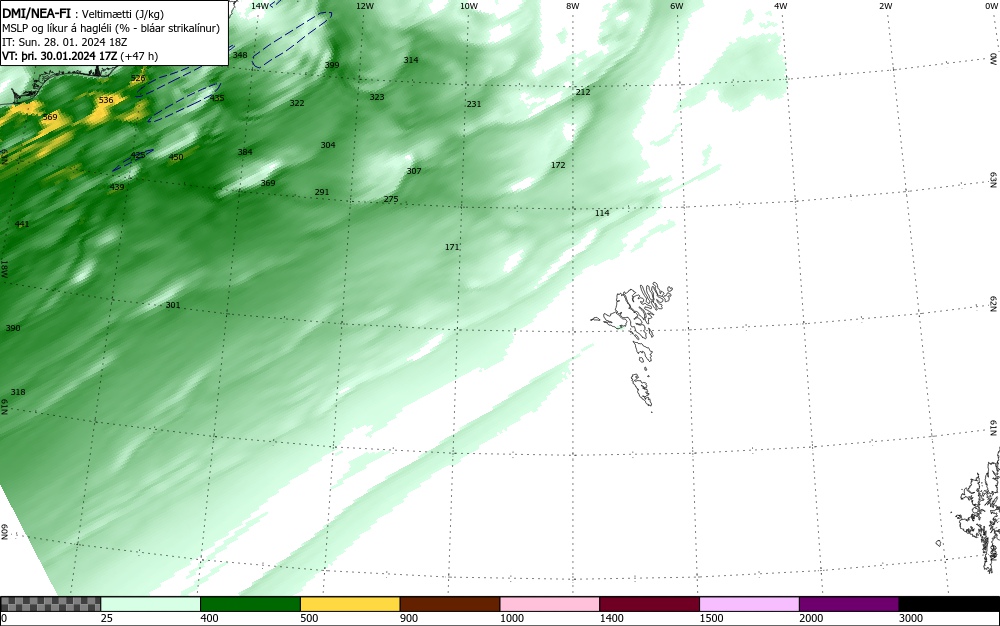Click the purple 2000–3000 legend swatch

[x=849, y=604]
